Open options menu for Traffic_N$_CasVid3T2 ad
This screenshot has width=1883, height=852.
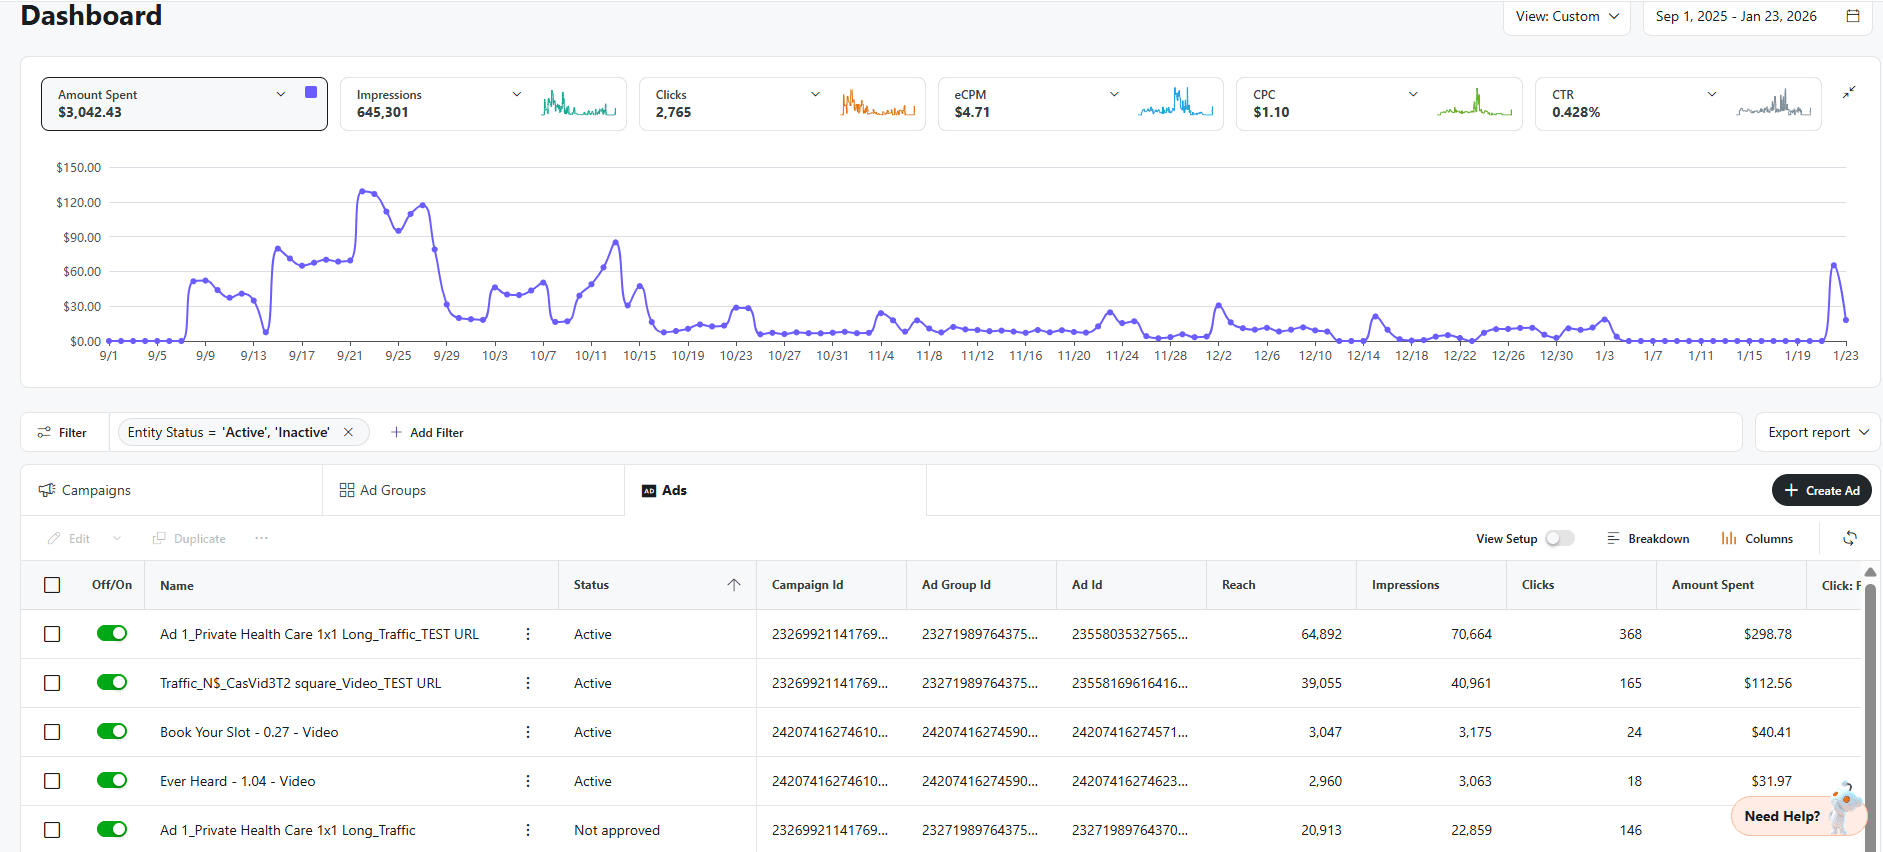[528, 683]
